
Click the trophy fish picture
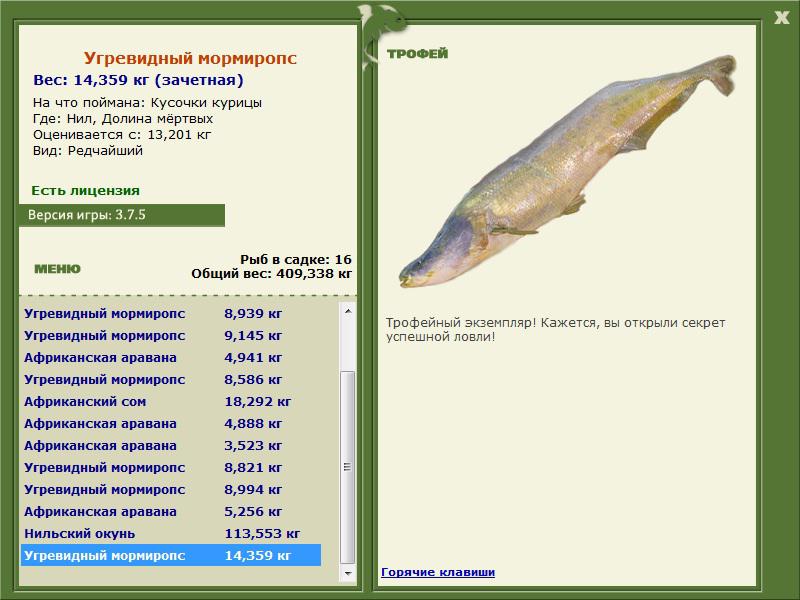pyautogui.click(x=567, y=171)
